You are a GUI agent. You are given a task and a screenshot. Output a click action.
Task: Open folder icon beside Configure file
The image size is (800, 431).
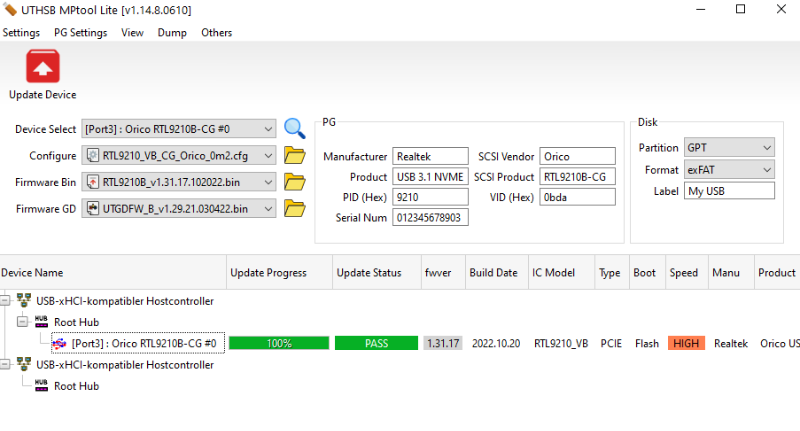click(294, 155)
